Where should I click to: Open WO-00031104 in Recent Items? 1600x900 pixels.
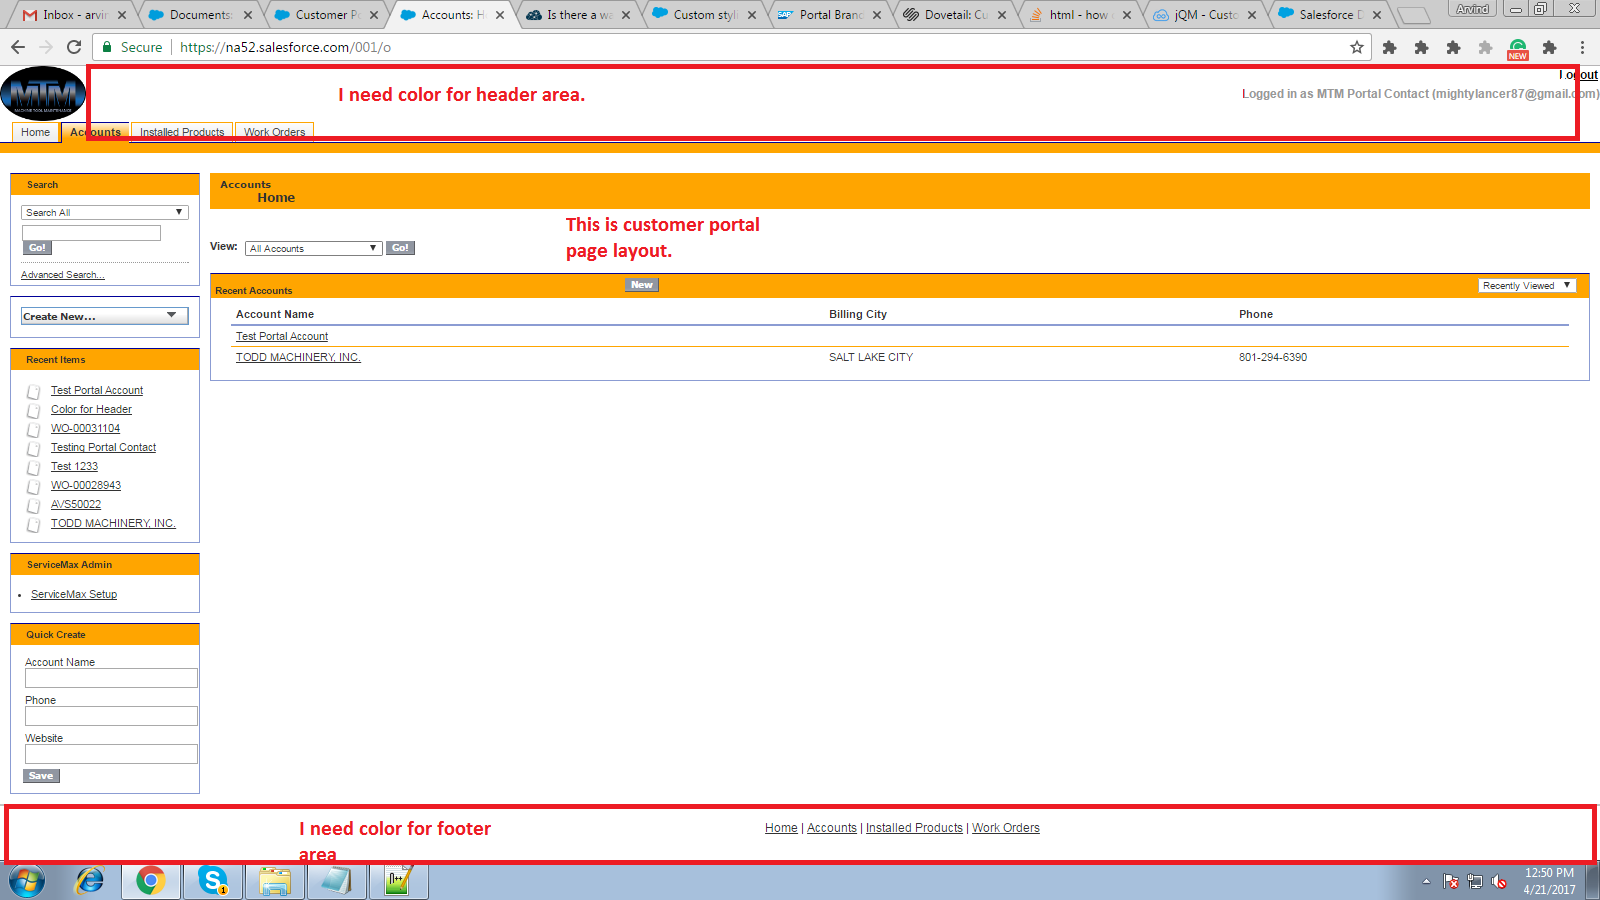pos(85,429)
